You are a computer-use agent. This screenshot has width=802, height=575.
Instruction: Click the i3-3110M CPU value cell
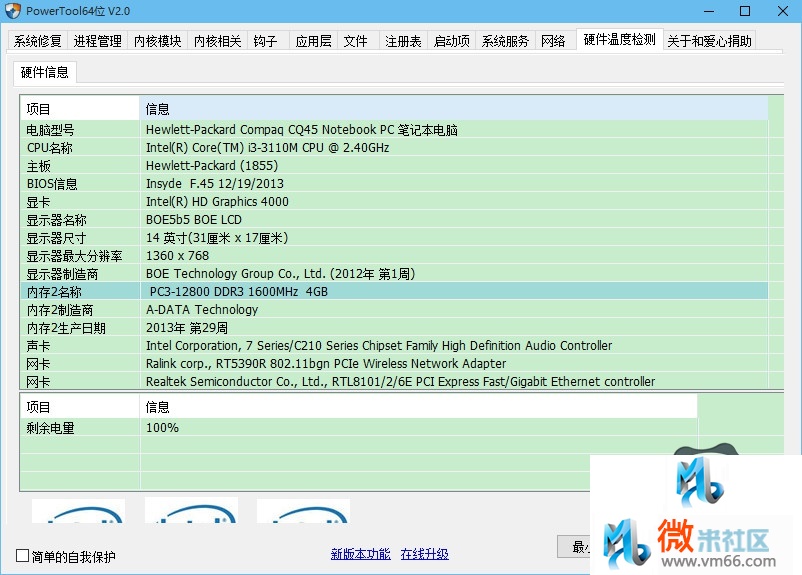coord(268,147)
